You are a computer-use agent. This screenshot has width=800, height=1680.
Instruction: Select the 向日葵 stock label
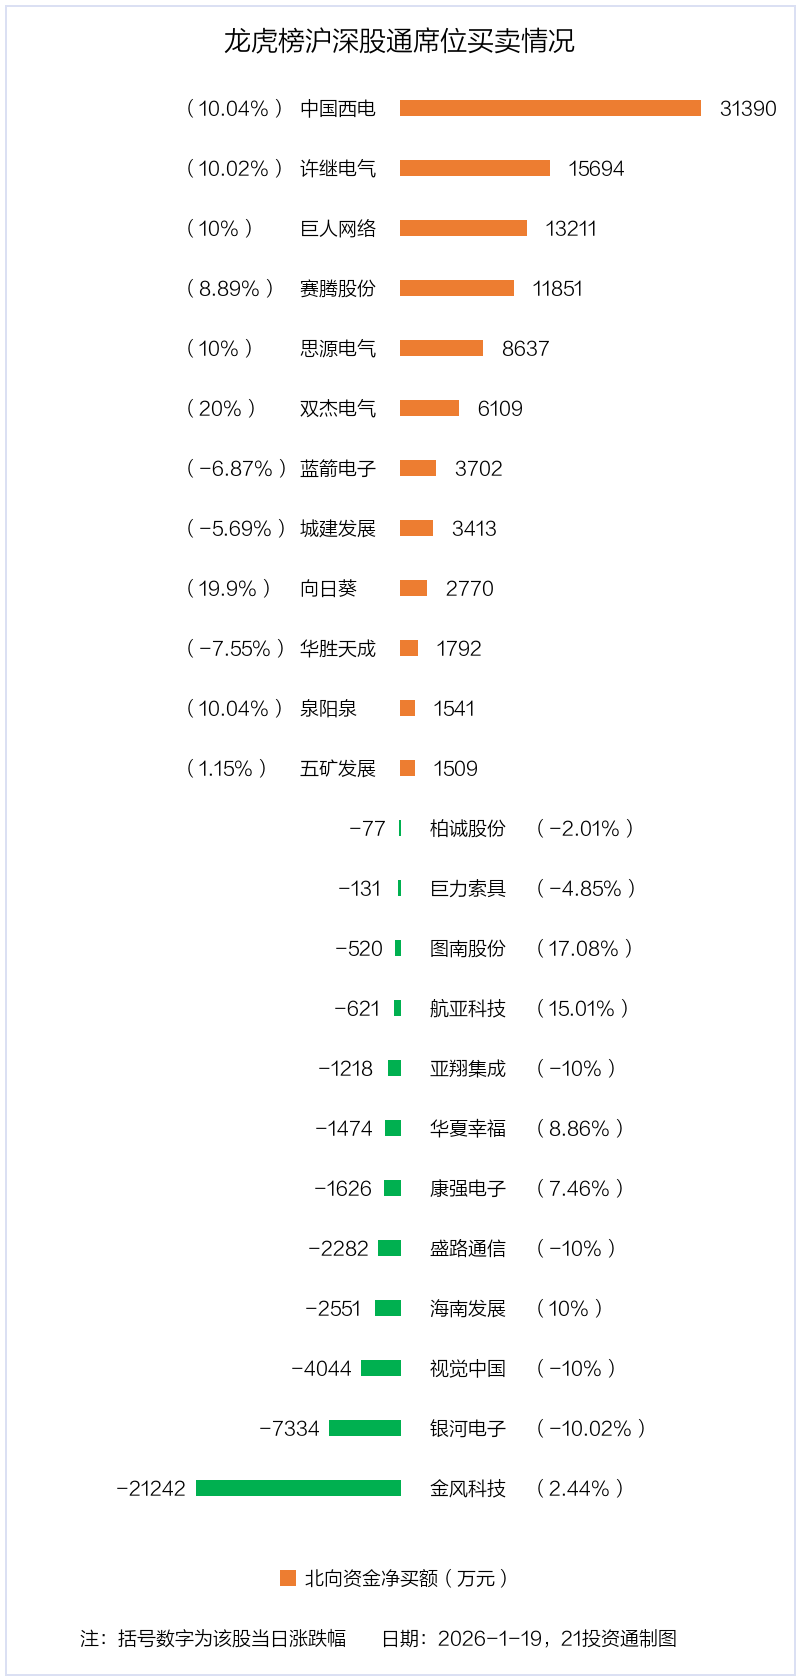pyautogui.click(x=328, y=588)
